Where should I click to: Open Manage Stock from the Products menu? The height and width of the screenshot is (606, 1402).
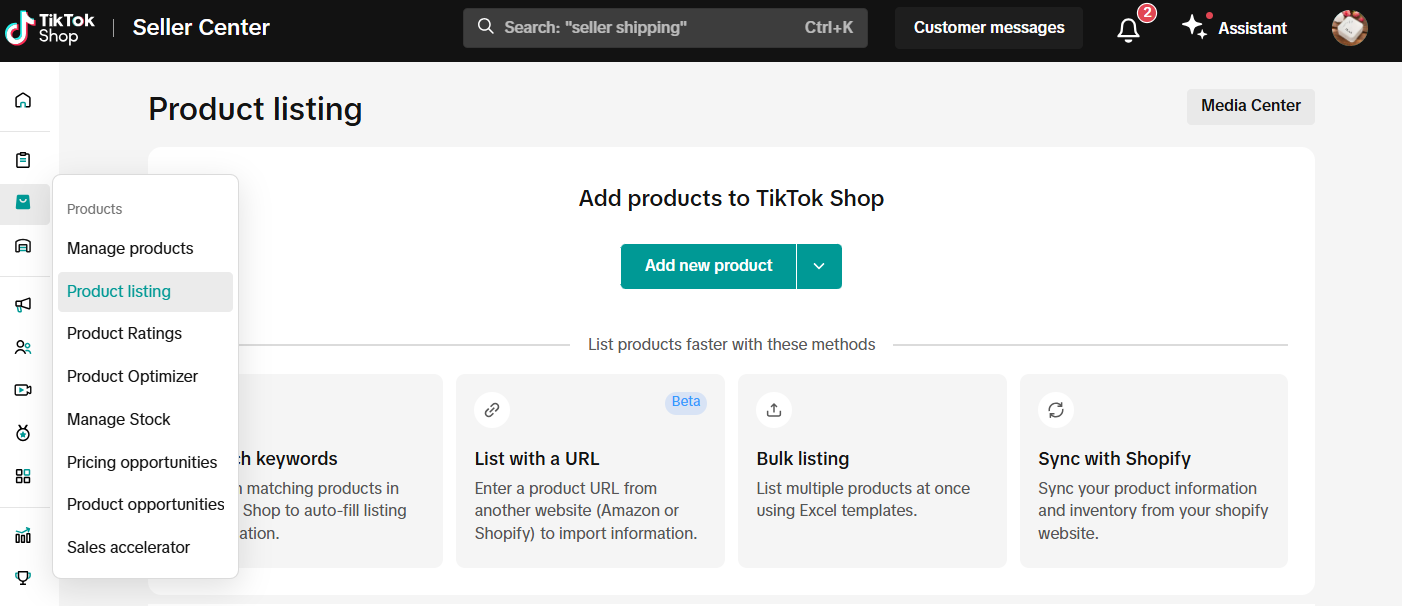pos(118,419)
